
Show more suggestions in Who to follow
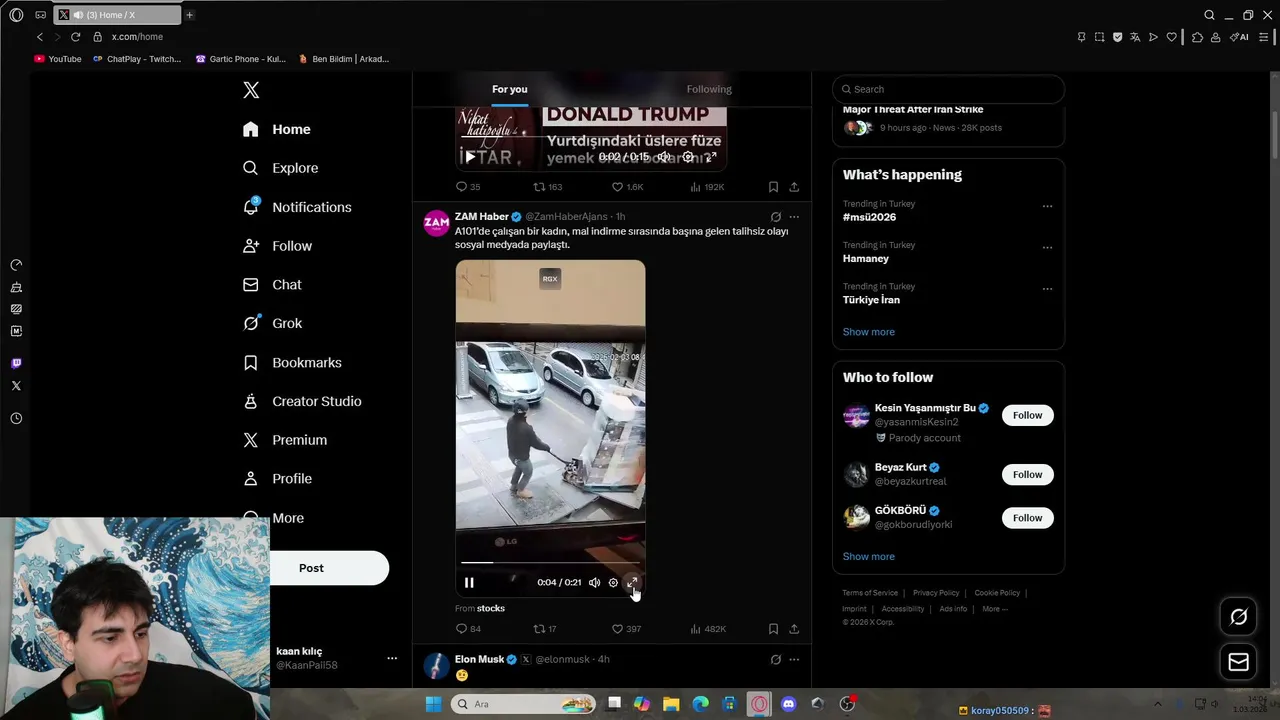[868, 557]
